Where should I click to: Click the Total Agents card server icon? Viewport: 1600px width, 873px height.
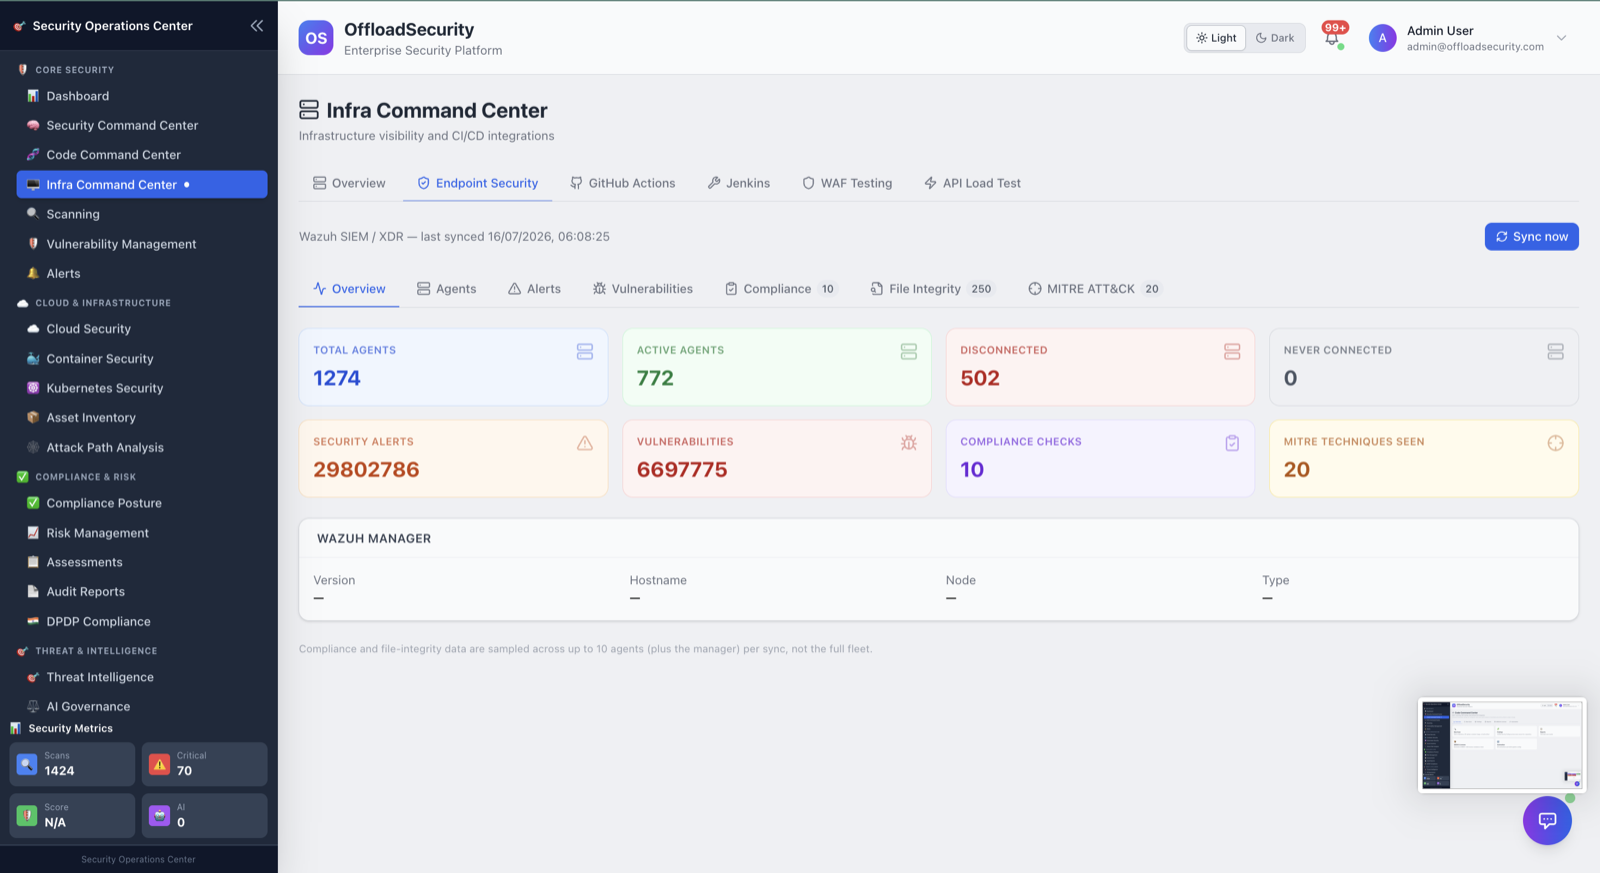(585, 352)
